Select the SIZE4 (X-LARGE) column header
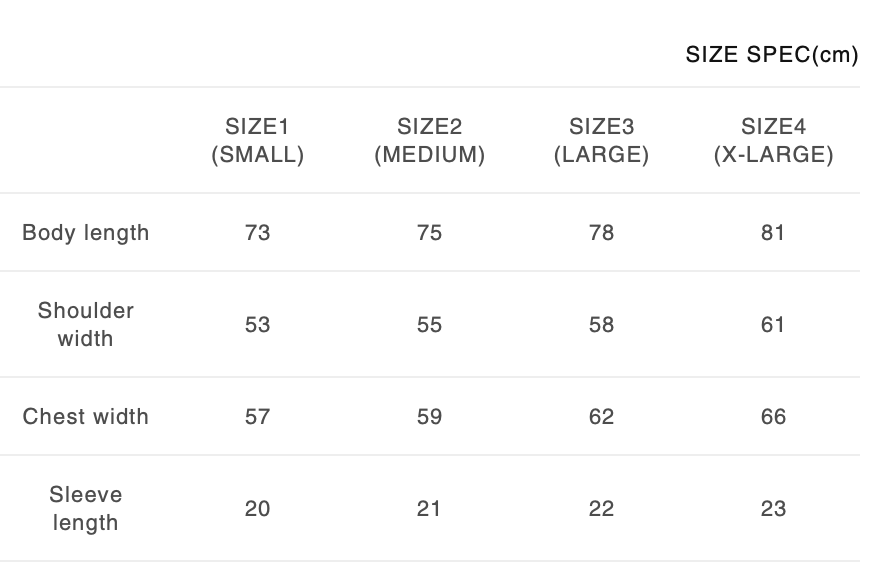Image resolution: width=896 pixels, height=566 pixels. pos(774,141)
